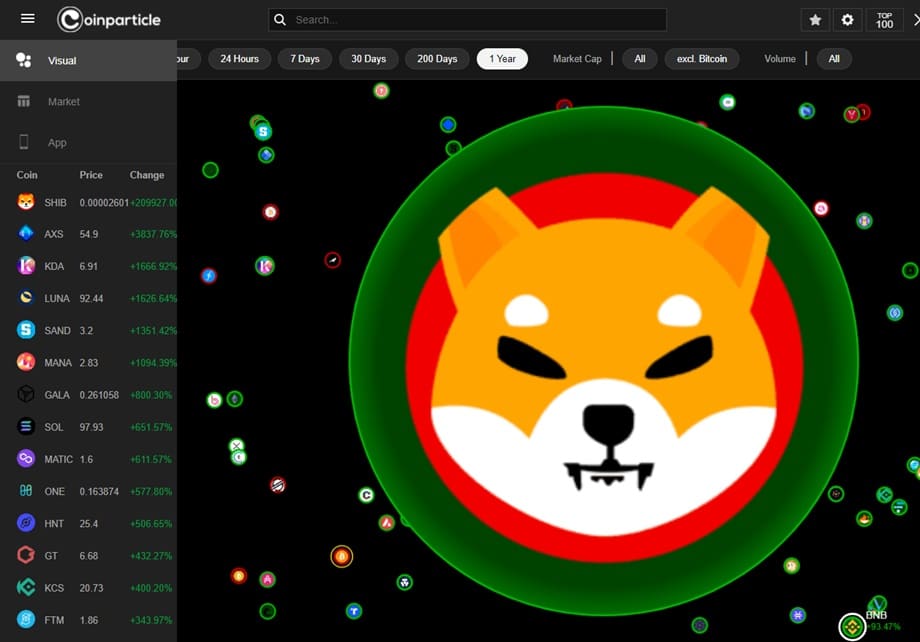Set Volume filter to All
Image resolution: width=920 pixels, height=642 pixels.
click(x=834, y=59)
